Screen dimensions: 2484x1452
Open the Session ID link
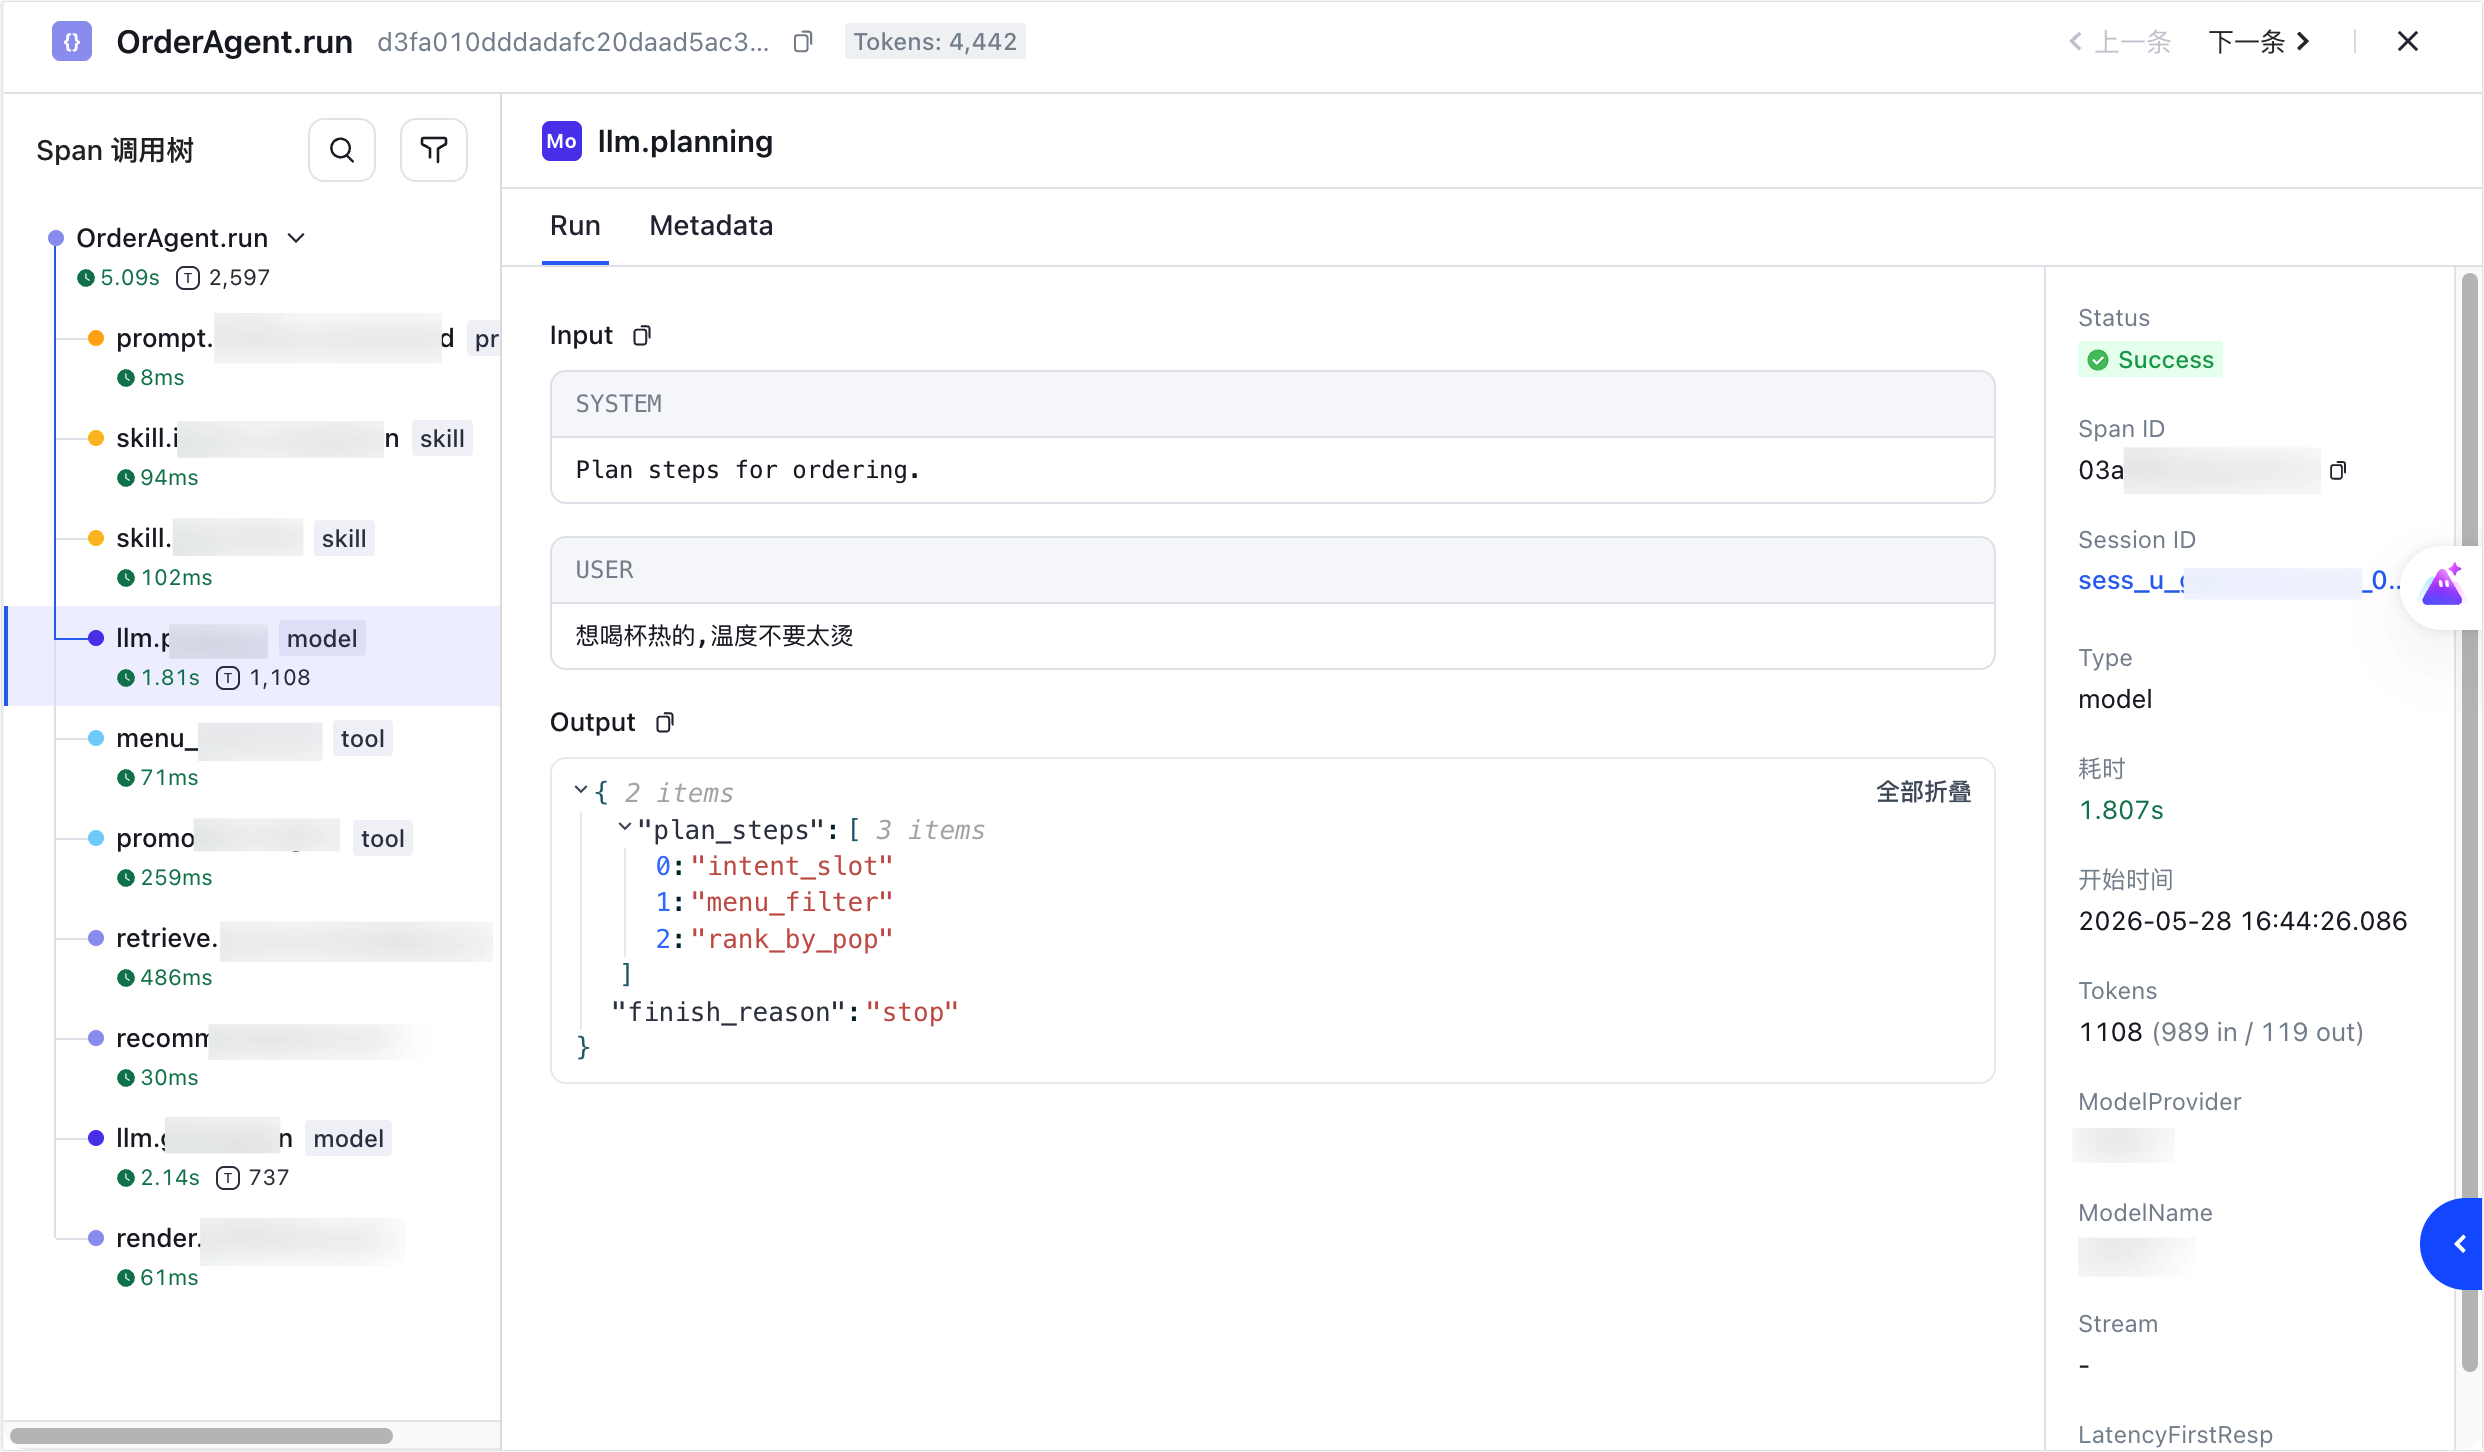click(2238, 581)
